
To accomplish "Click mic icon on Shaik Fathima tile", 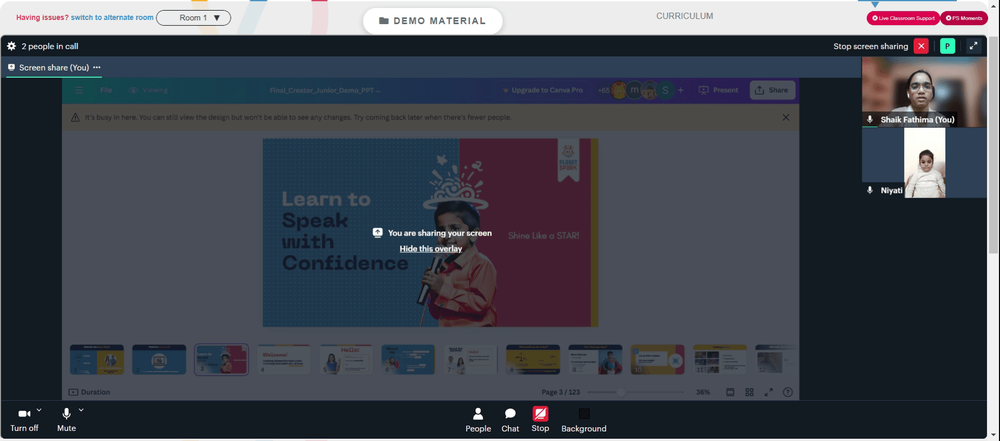I will 870,119.
